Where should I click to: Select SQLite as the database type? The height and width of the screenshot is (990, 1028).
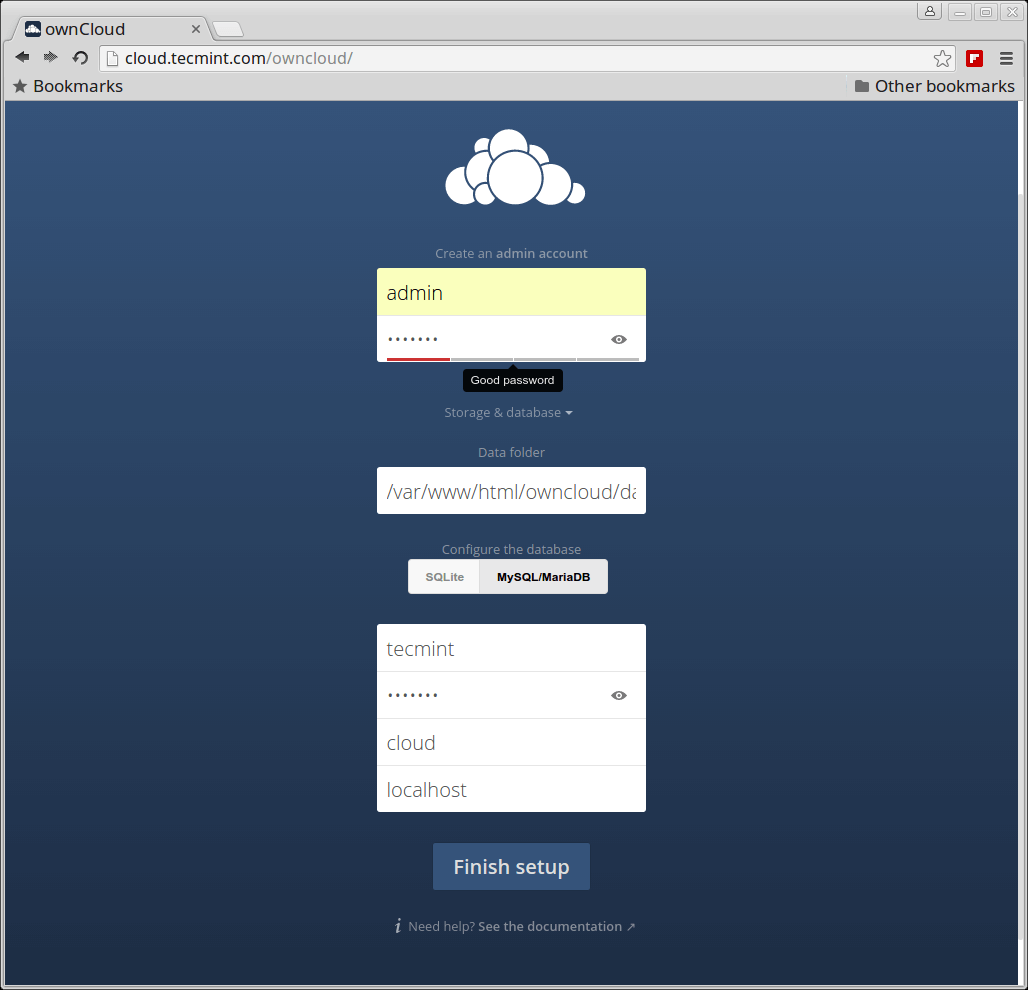(x=444, y=576)
